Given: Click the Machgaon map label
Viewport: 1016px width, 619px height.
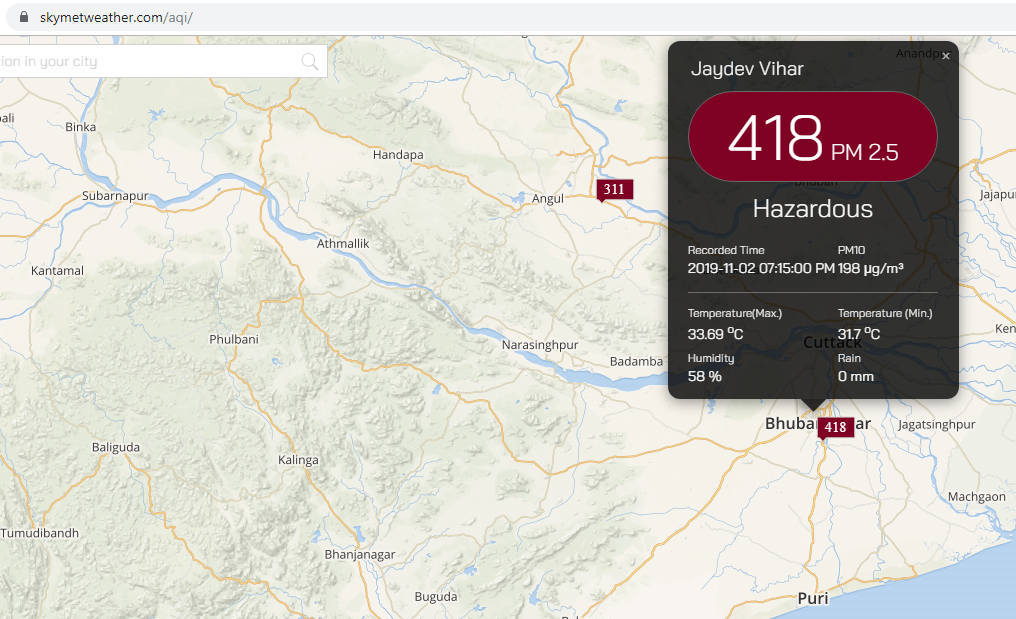Looking at the screenshot, I should (x=976, y=497).
